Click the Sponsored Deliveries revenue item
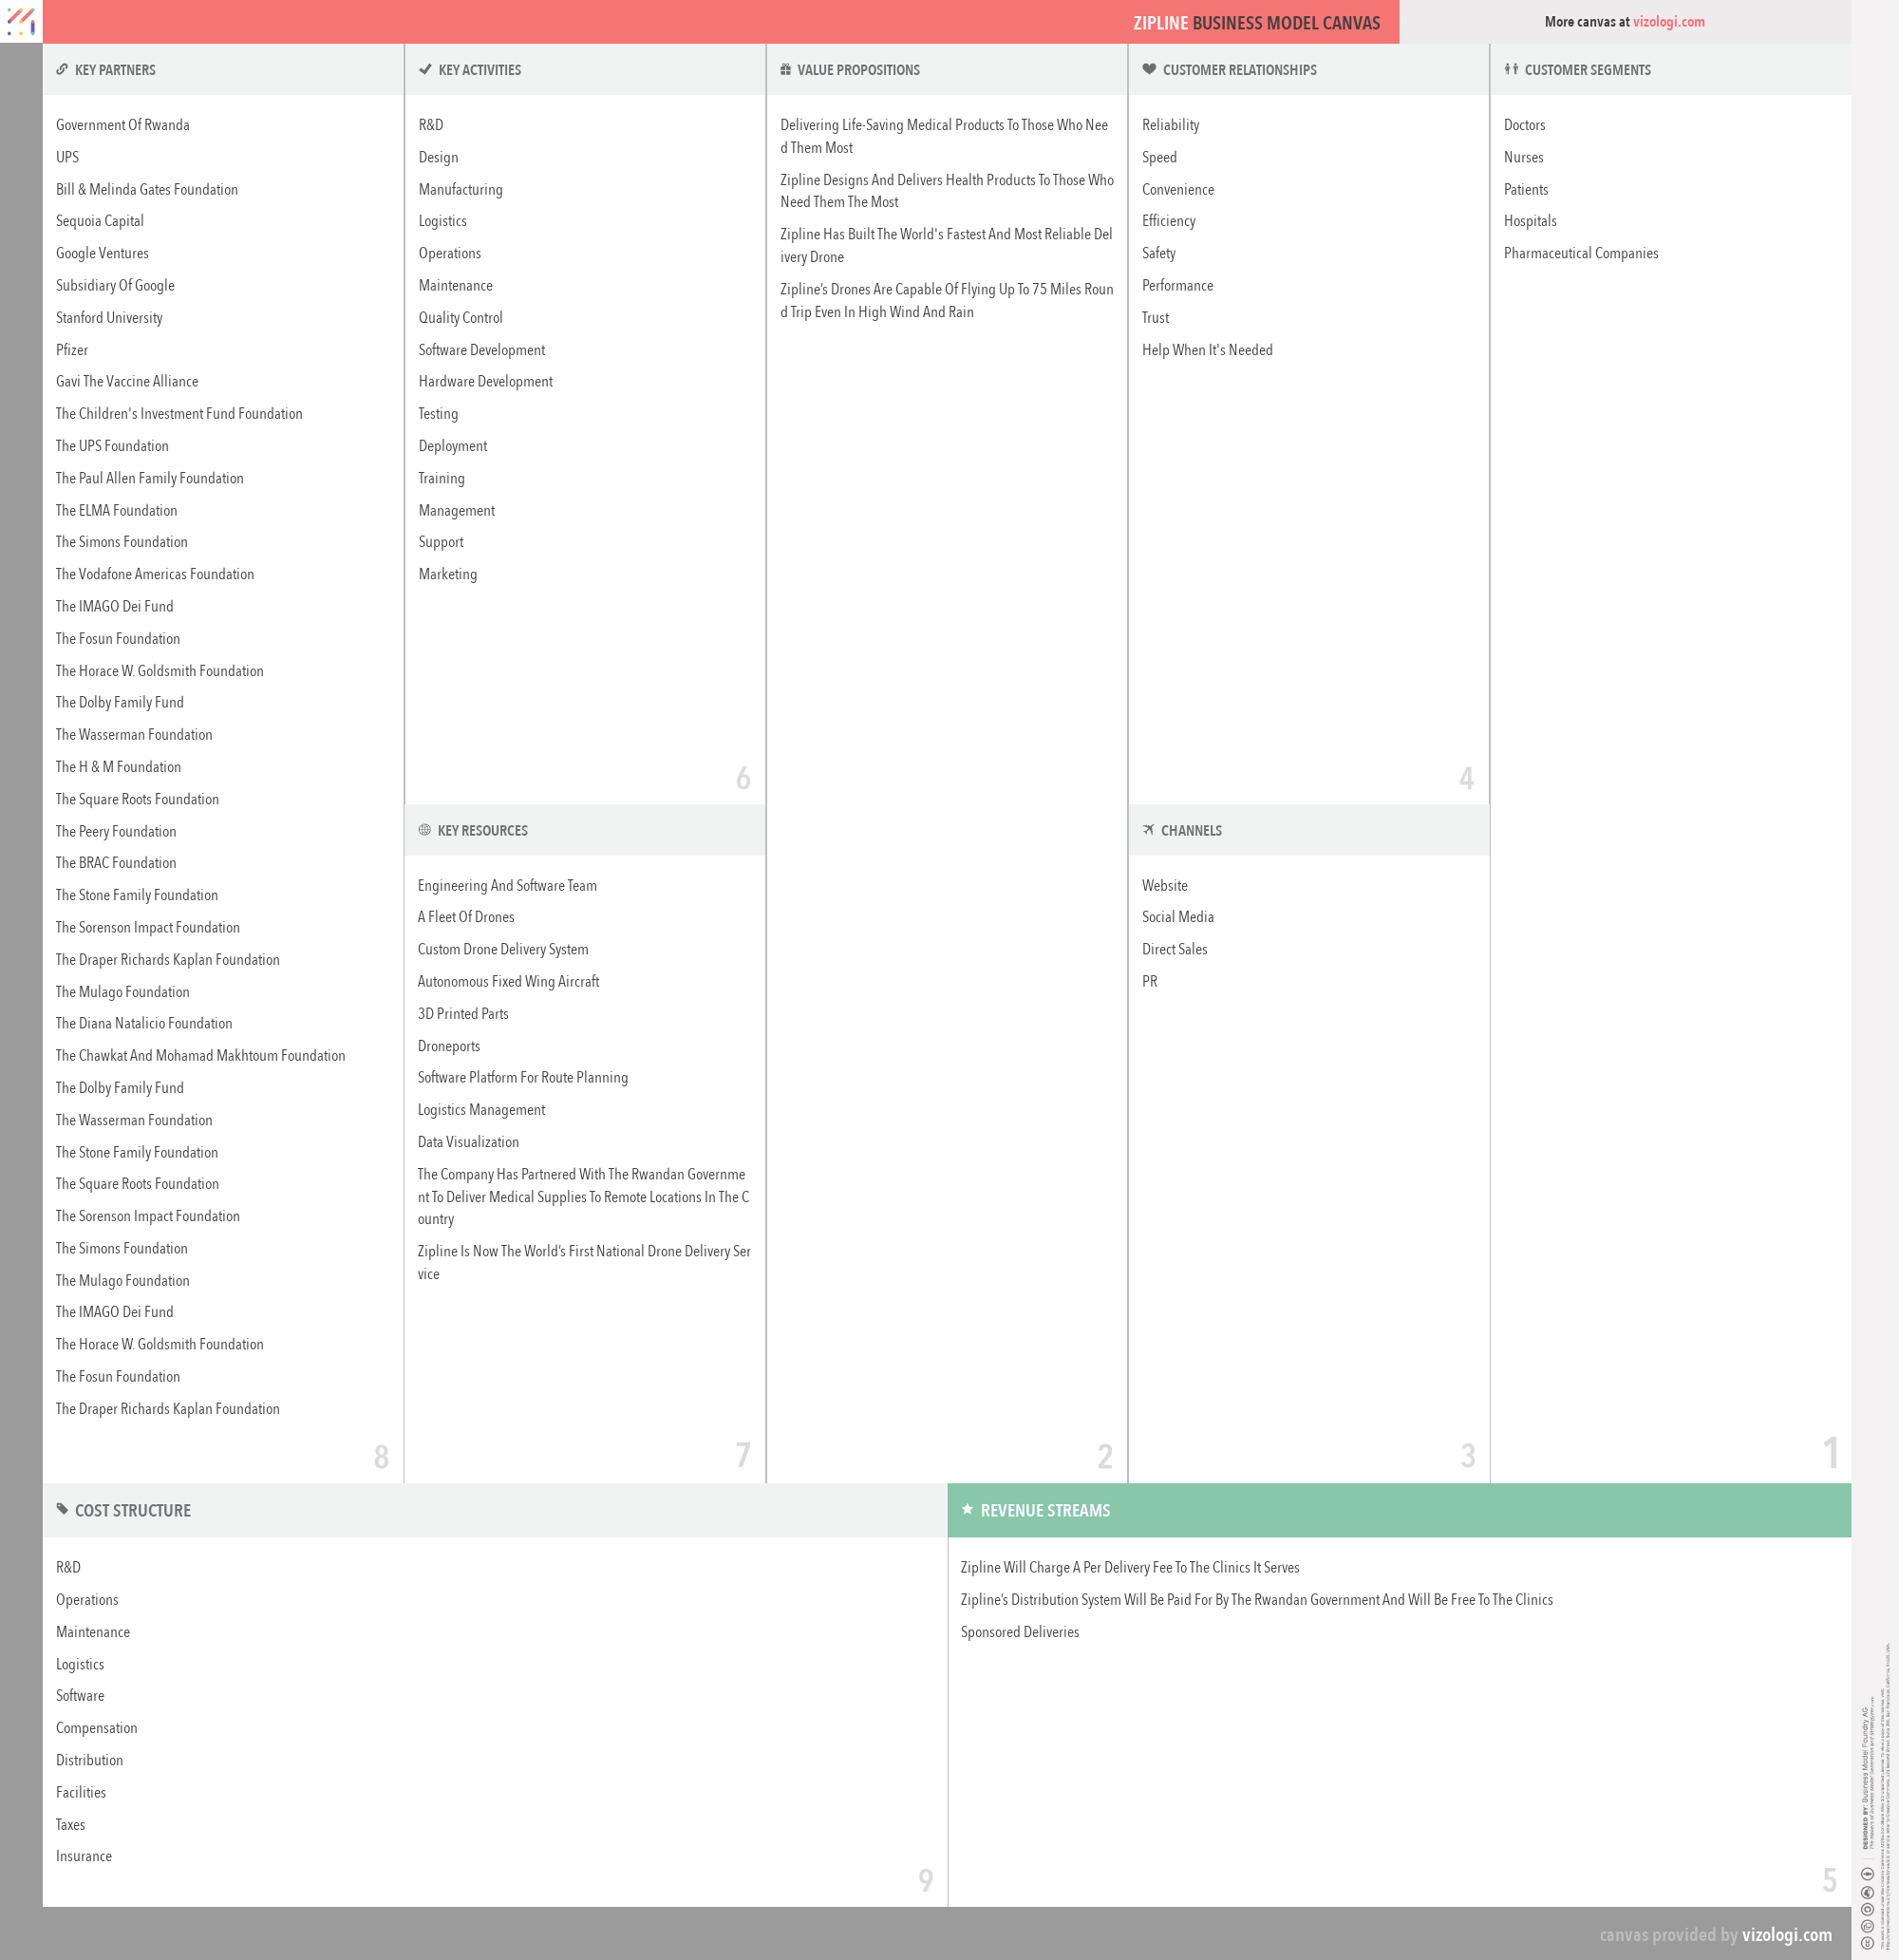 pyautogui.click(x=1019, y=1632)
